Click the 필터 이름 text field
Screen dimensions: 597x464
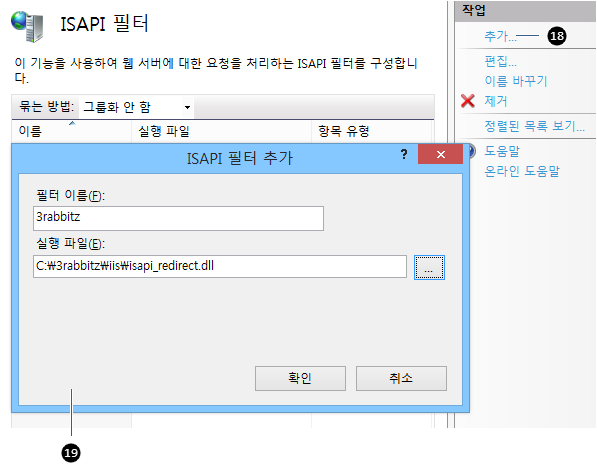point(178,218)
